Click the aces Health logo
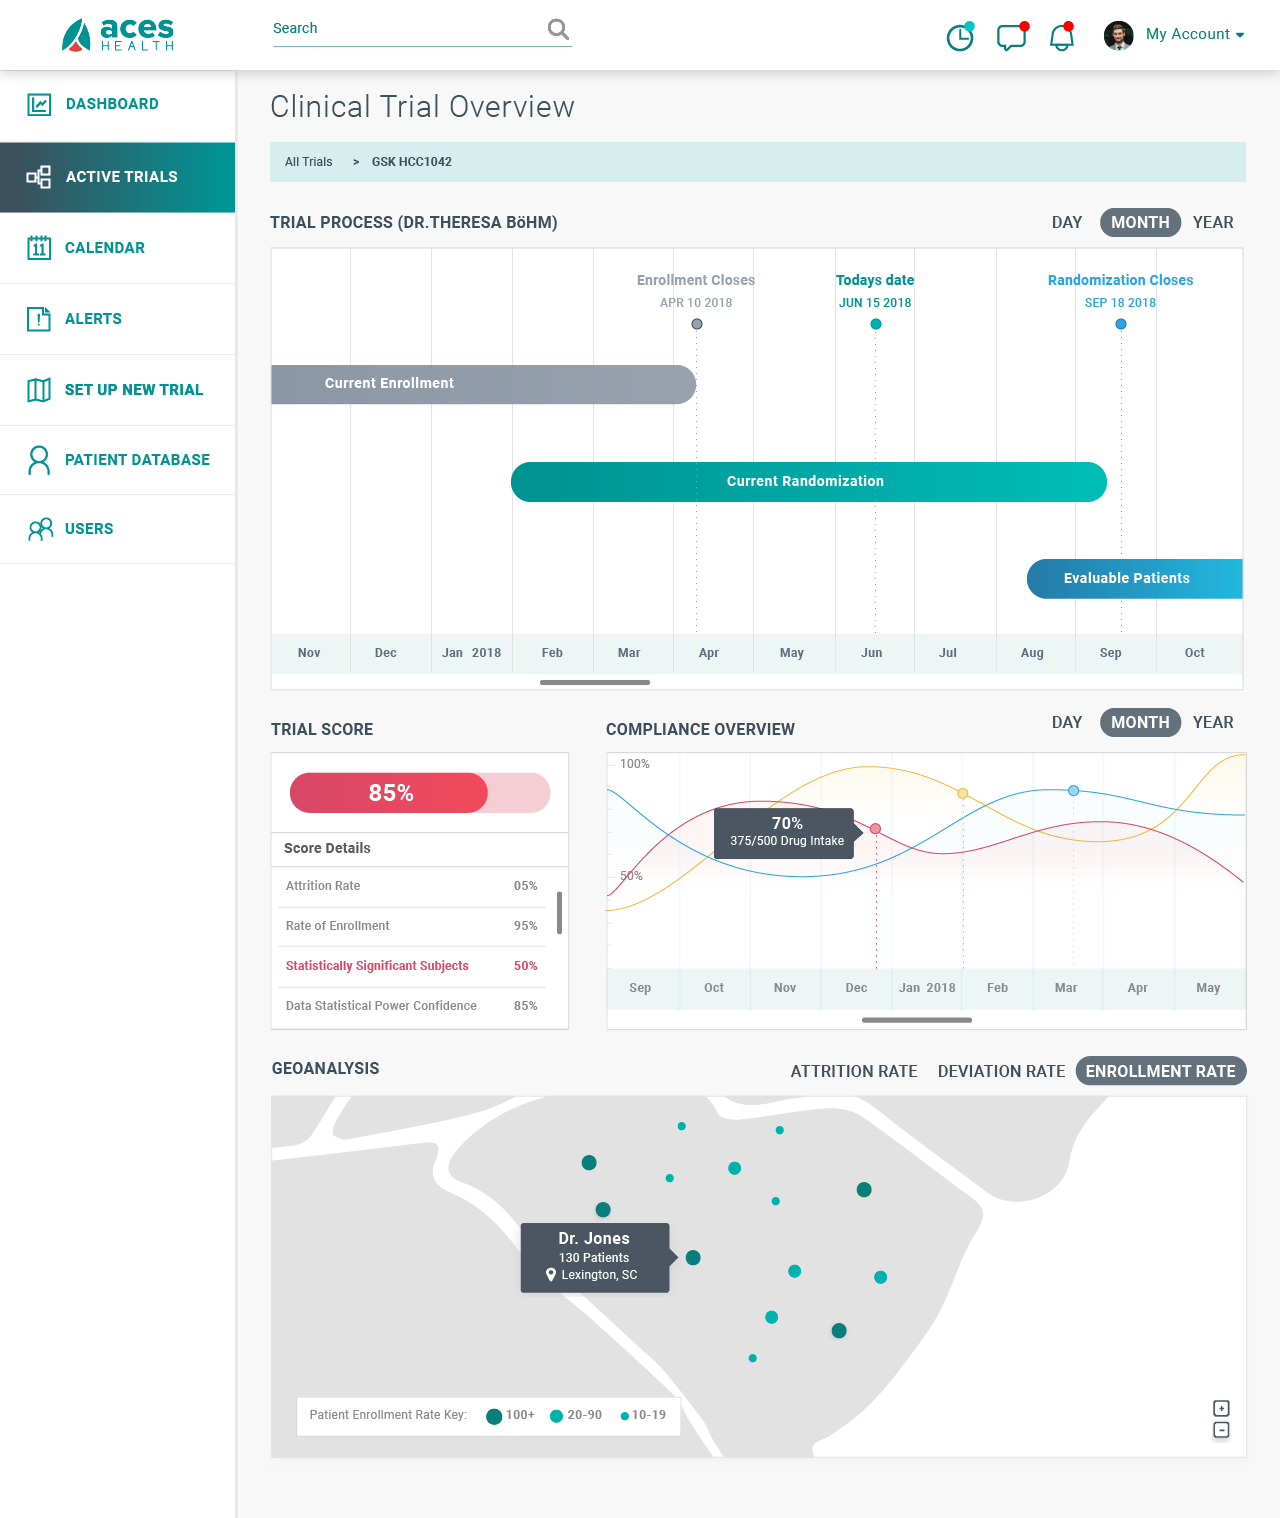Viewport: 1280px width, 1518px height. pos(118,35)
